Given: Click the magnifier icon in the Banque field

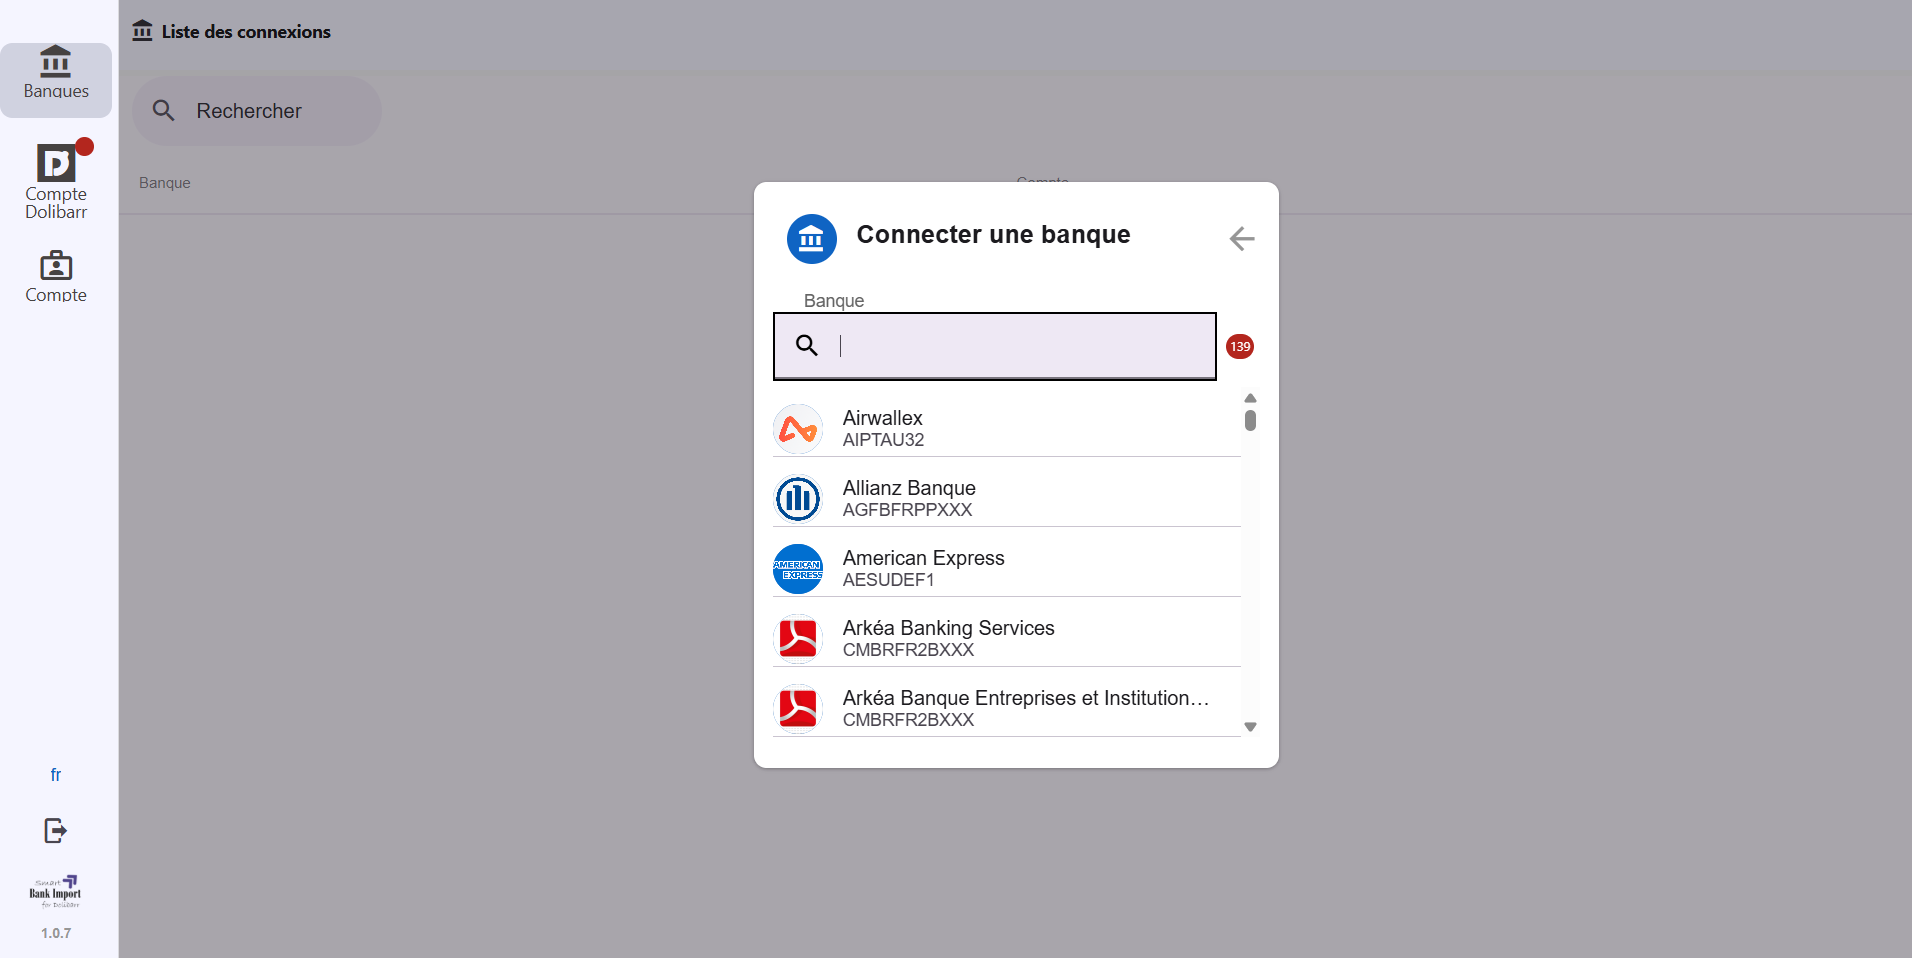Looking at the screenshot, I should point(807,345).
